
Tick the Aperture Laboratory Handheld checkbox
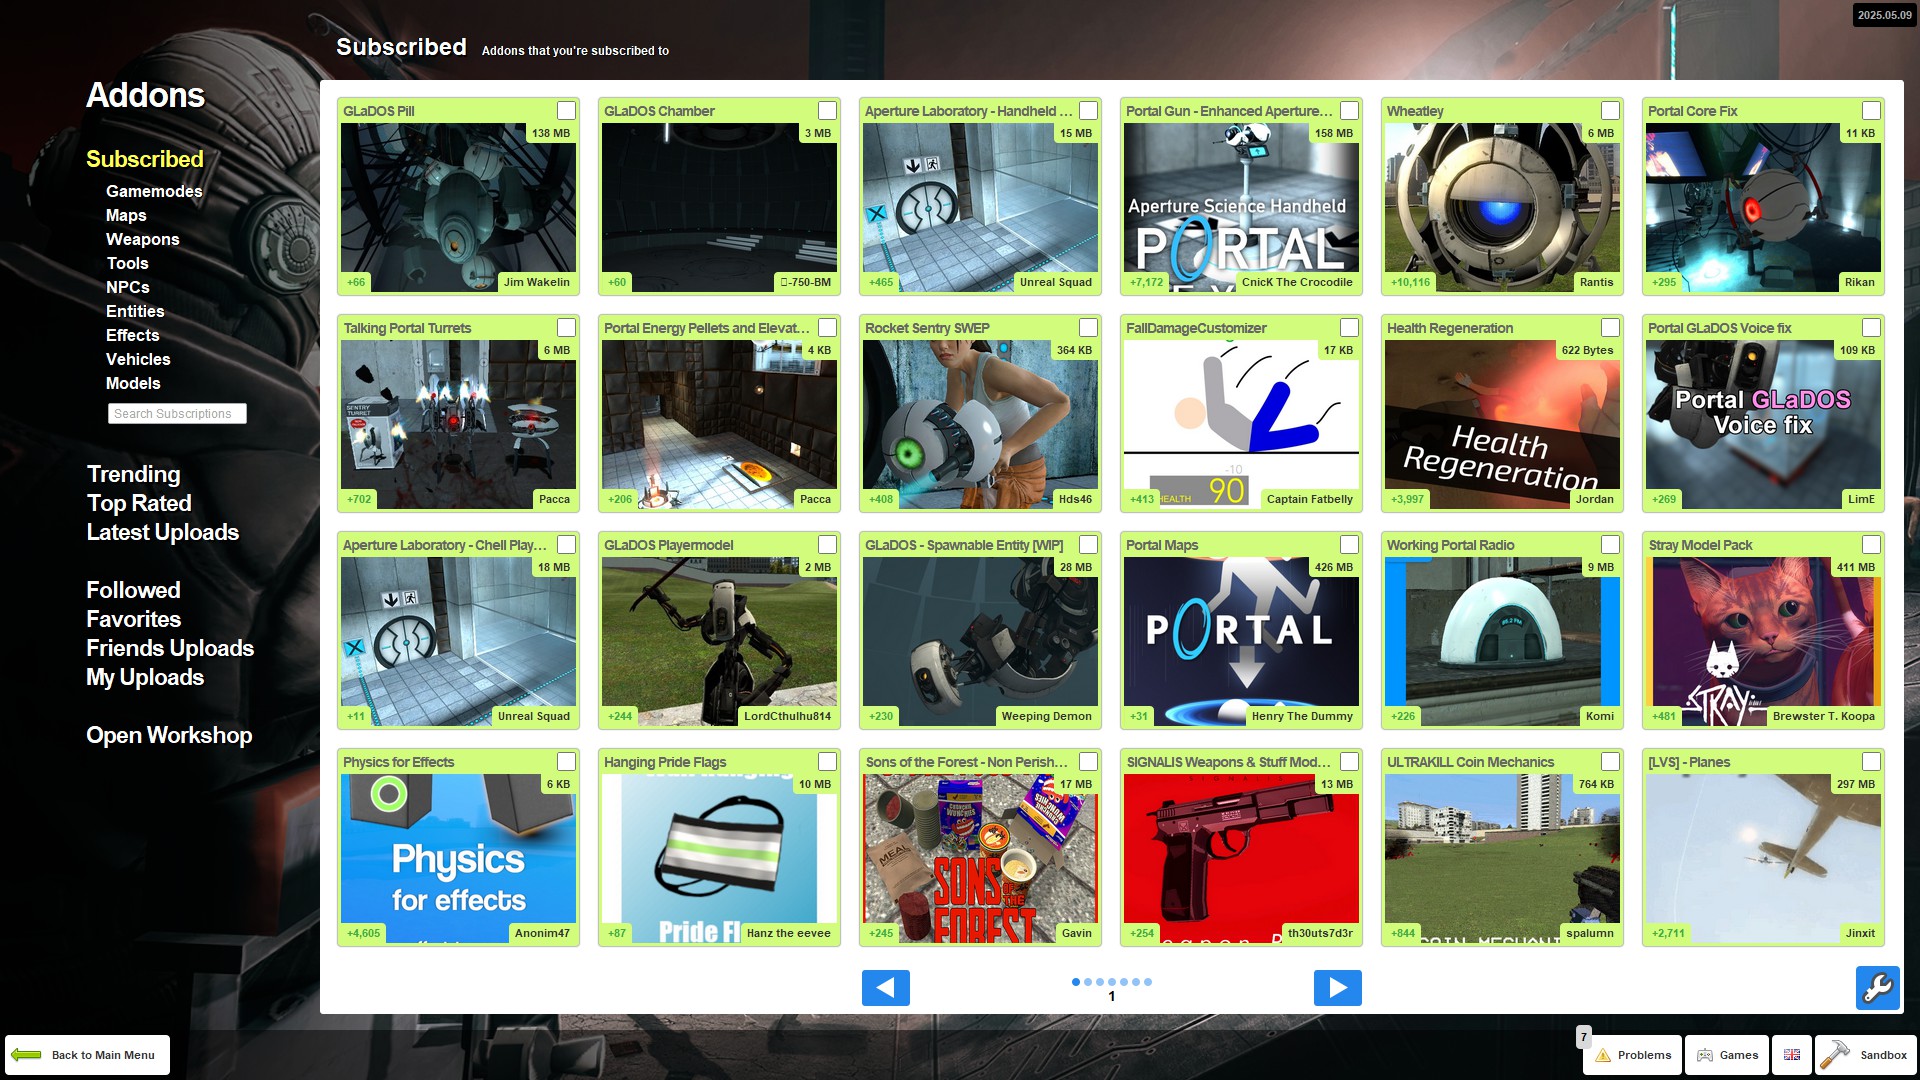[1088, 110]
